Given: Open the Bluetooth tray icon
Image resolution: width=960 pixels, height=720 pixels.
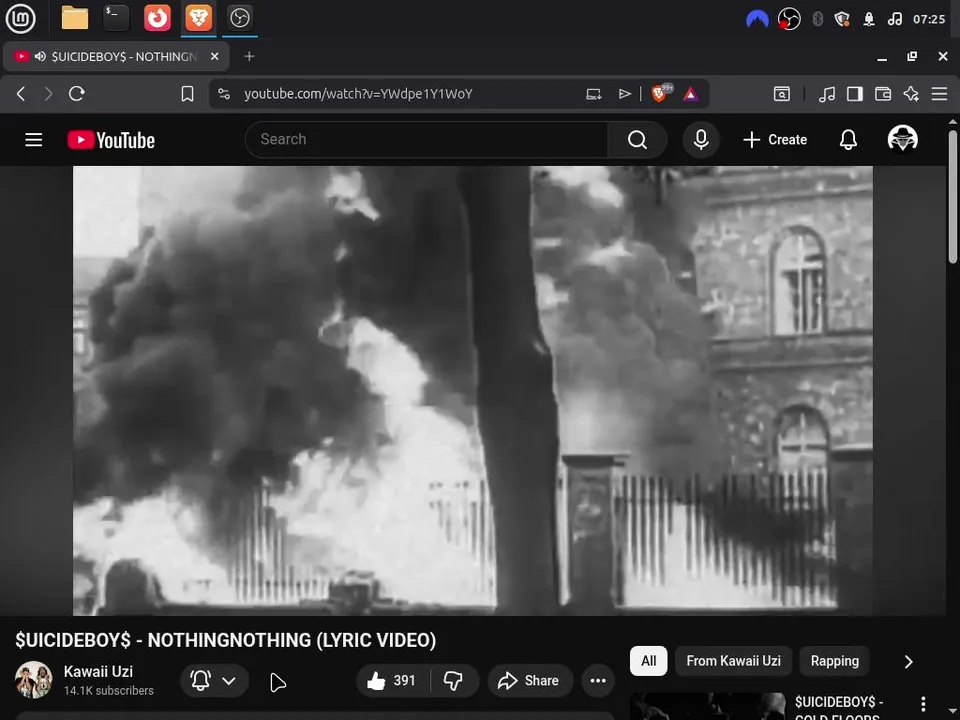Looking at the screenshot, I should (x=817, y=19).
